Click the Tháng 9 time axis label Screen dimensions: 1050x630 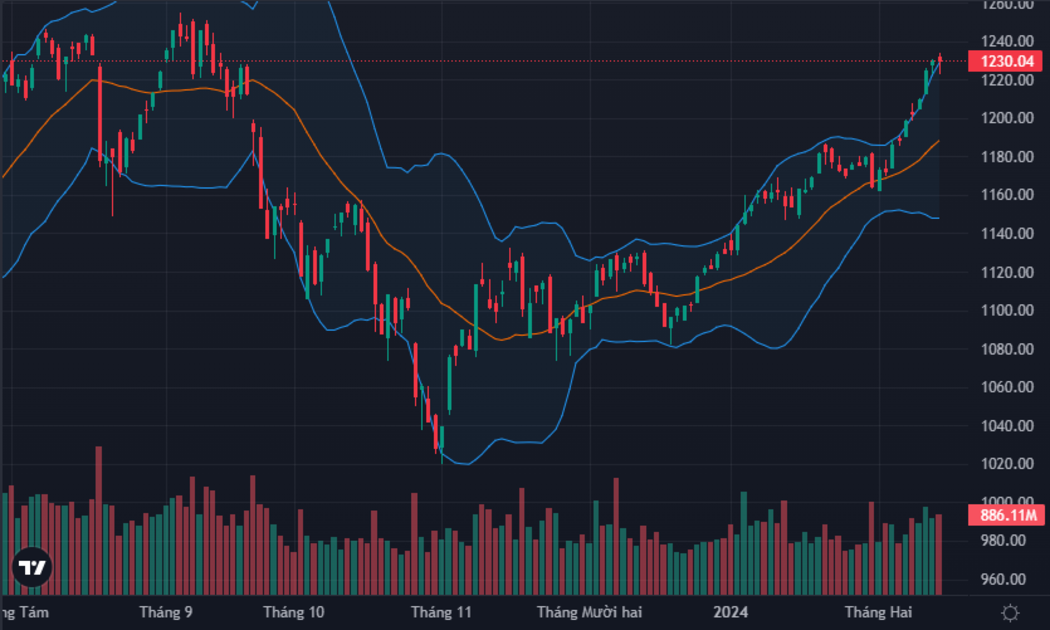point(165,612)
